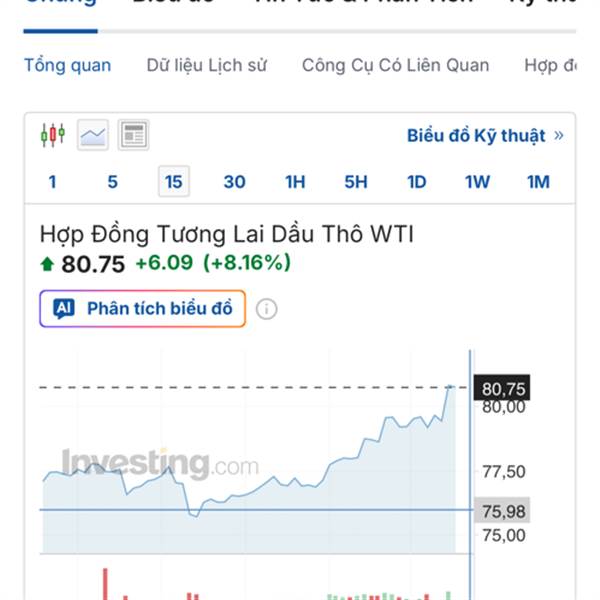Open the Dữ liệu Lịch sử tab

point(207,66)
